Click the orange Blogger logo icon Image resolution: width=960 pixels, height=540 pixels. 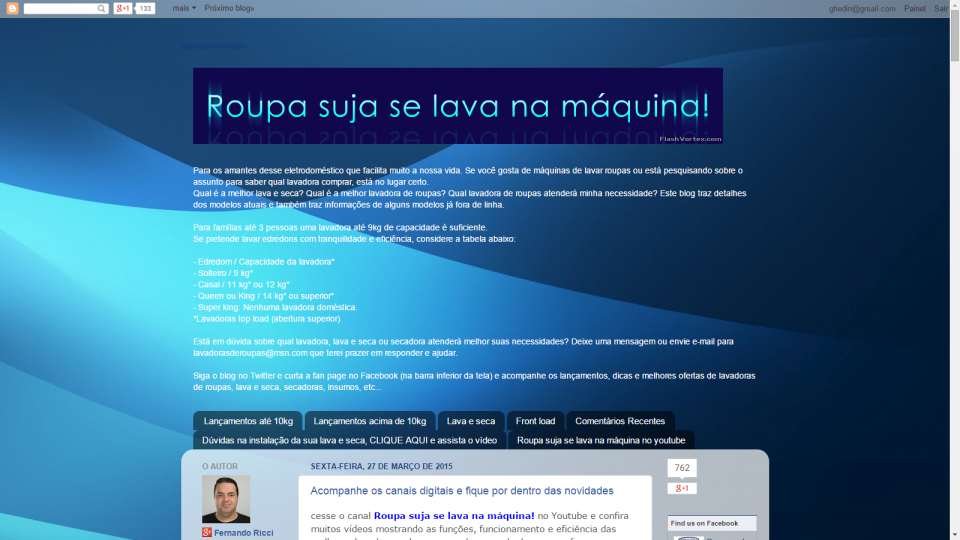point(12,8)
